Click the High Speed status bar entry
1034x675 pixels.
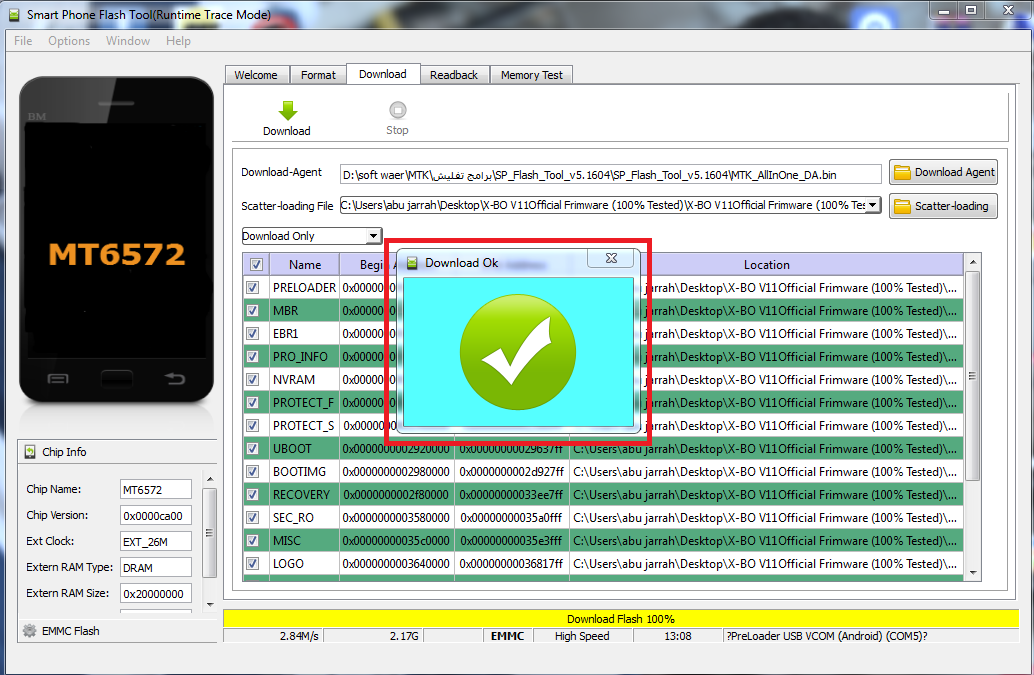click(582, 636)
